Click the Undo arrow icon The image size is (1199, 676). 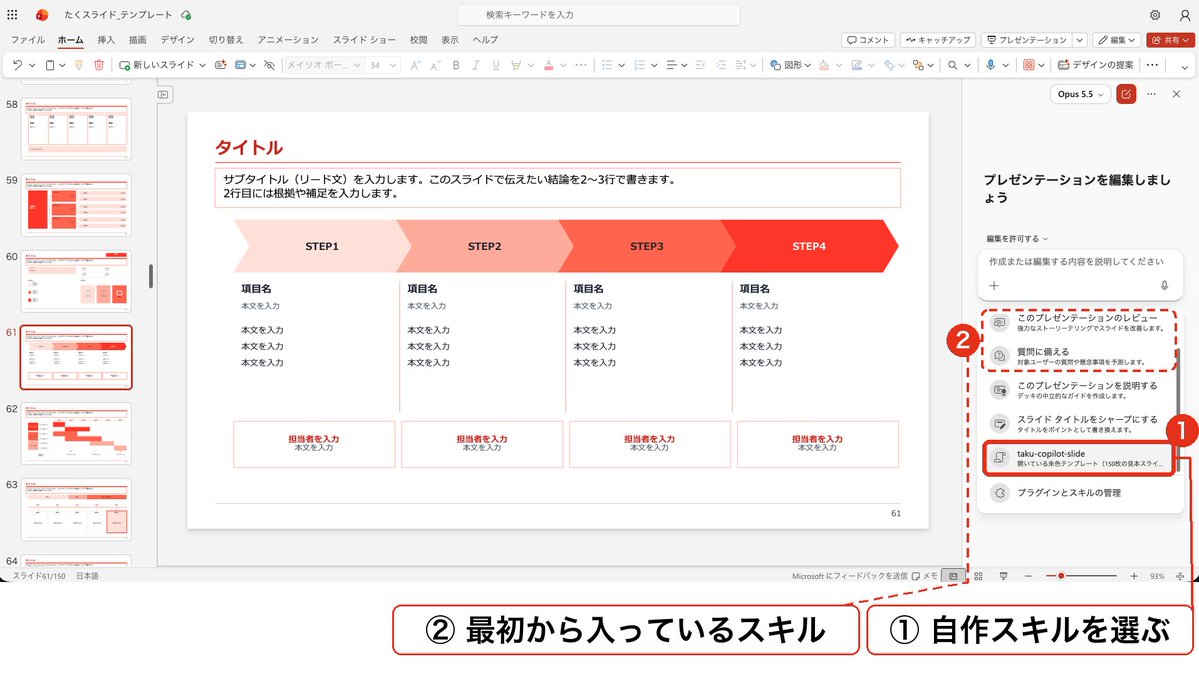pos(17,65)
